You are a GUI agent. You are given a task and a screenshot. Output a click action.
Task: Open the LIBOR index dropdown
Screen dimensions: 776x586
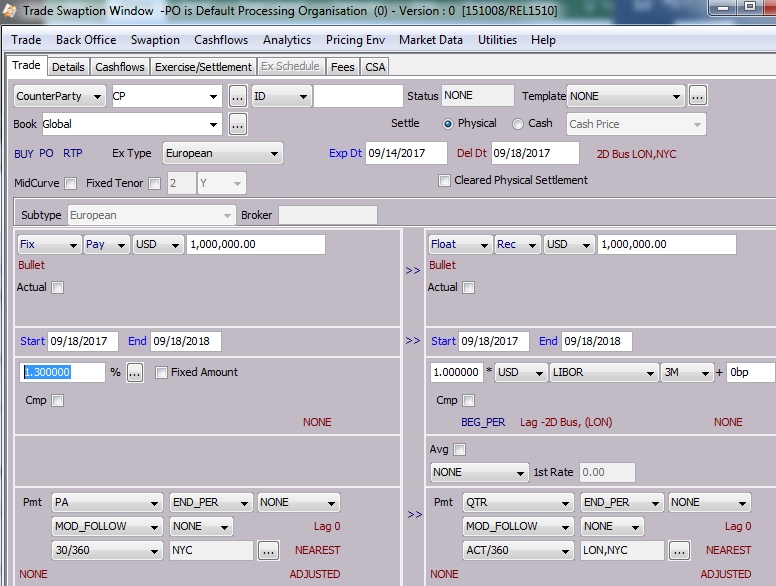tap(604, 373)
